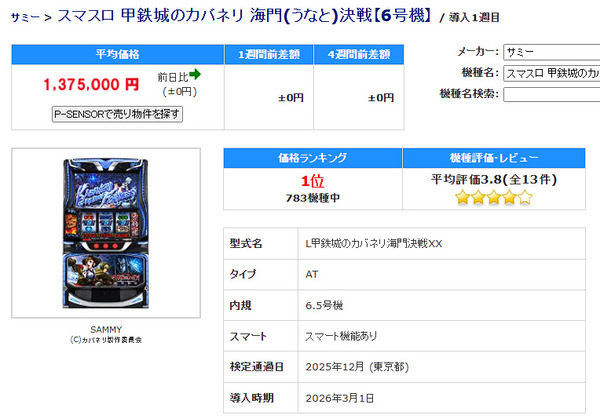The image size is (600, 419).
Task: Click the 783機種中 ranking count text
Action: [313, 198]
